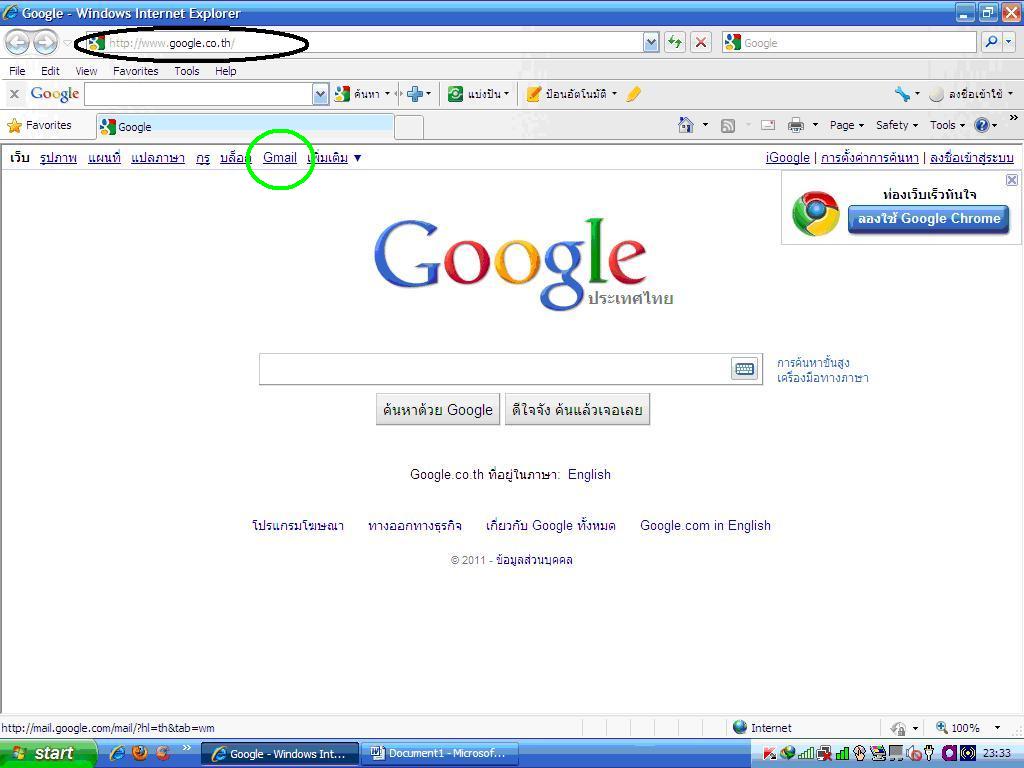This screenshot has width=1024, height=768.
Task: Click the red Stop loading icon
Action: 701,43
